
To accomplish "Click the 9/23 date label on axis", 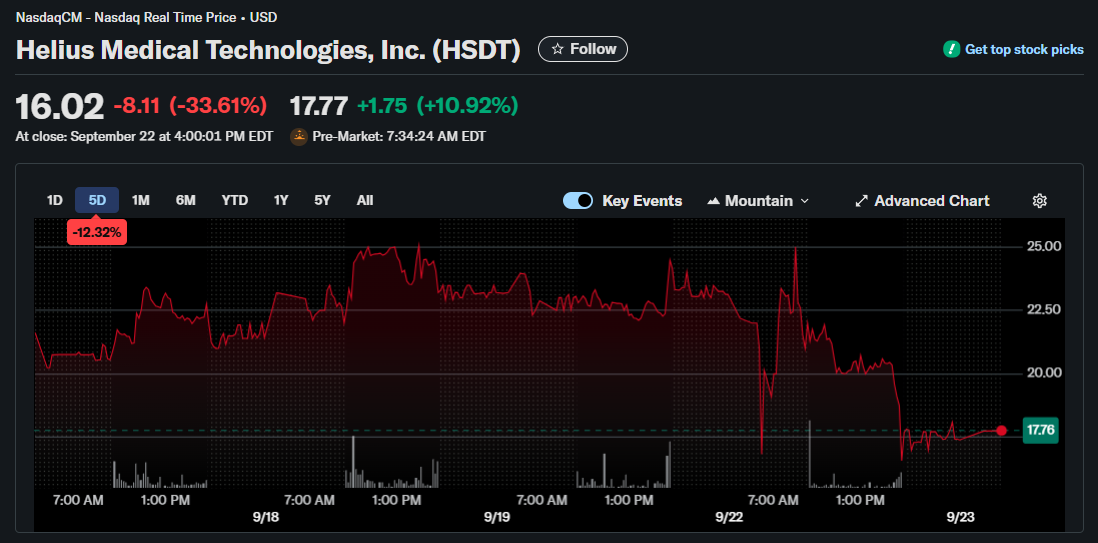I will click(x=960, y=517).
